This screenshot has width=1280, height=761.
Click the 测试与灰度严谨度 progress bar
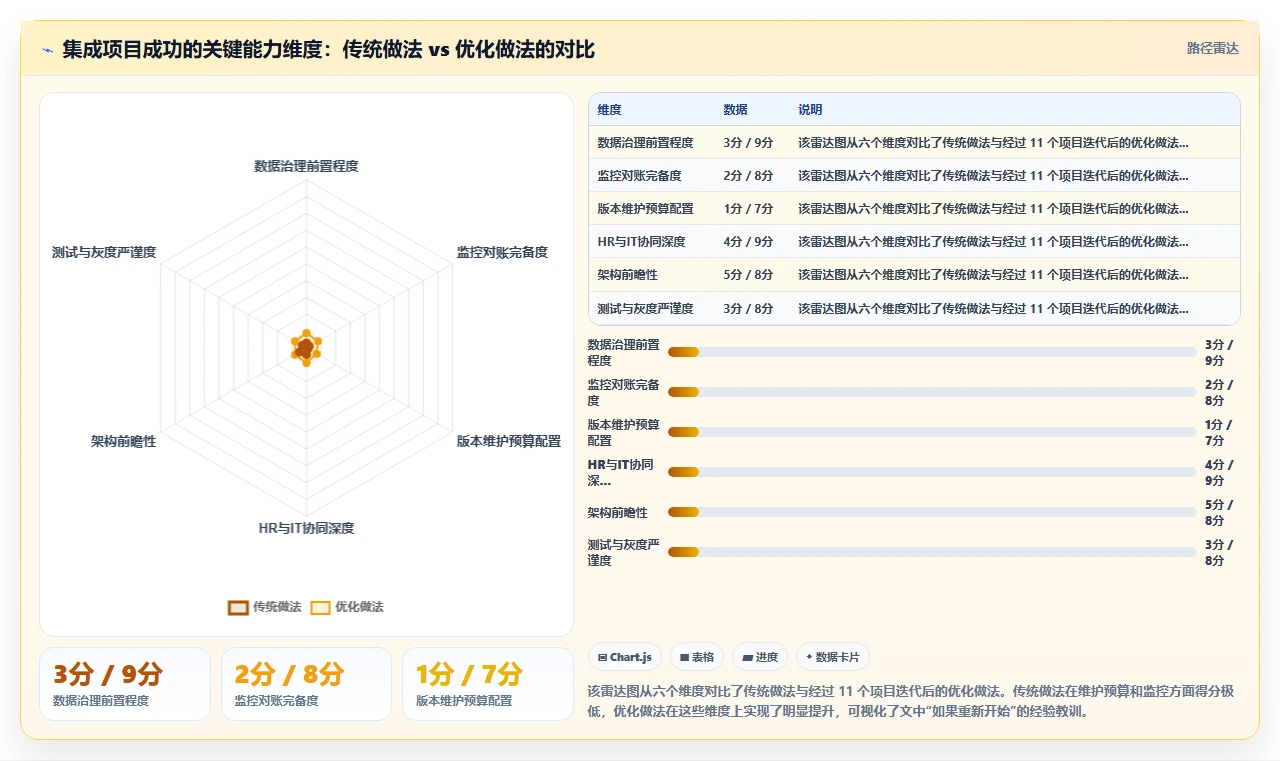932,552
